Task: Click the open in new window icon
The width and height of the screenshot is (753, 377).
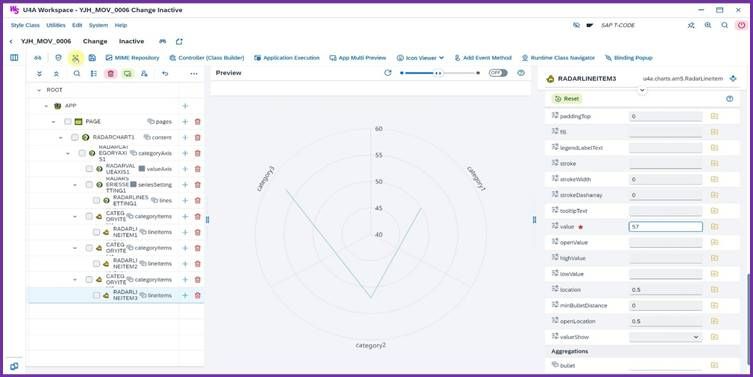Action: click(x=179, y=42)
